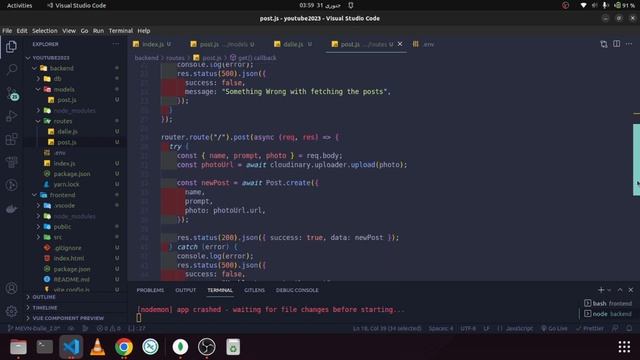Open the View menu
The height and width of the screenshot is (360, 640).
[69, 31]
